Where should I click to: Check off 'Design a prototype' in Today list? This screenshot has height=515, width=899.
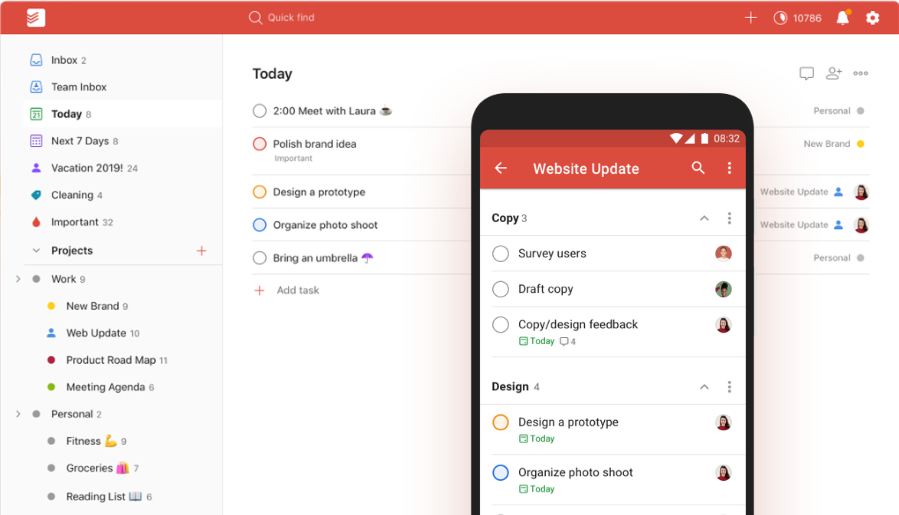click(x=260, y=192)
